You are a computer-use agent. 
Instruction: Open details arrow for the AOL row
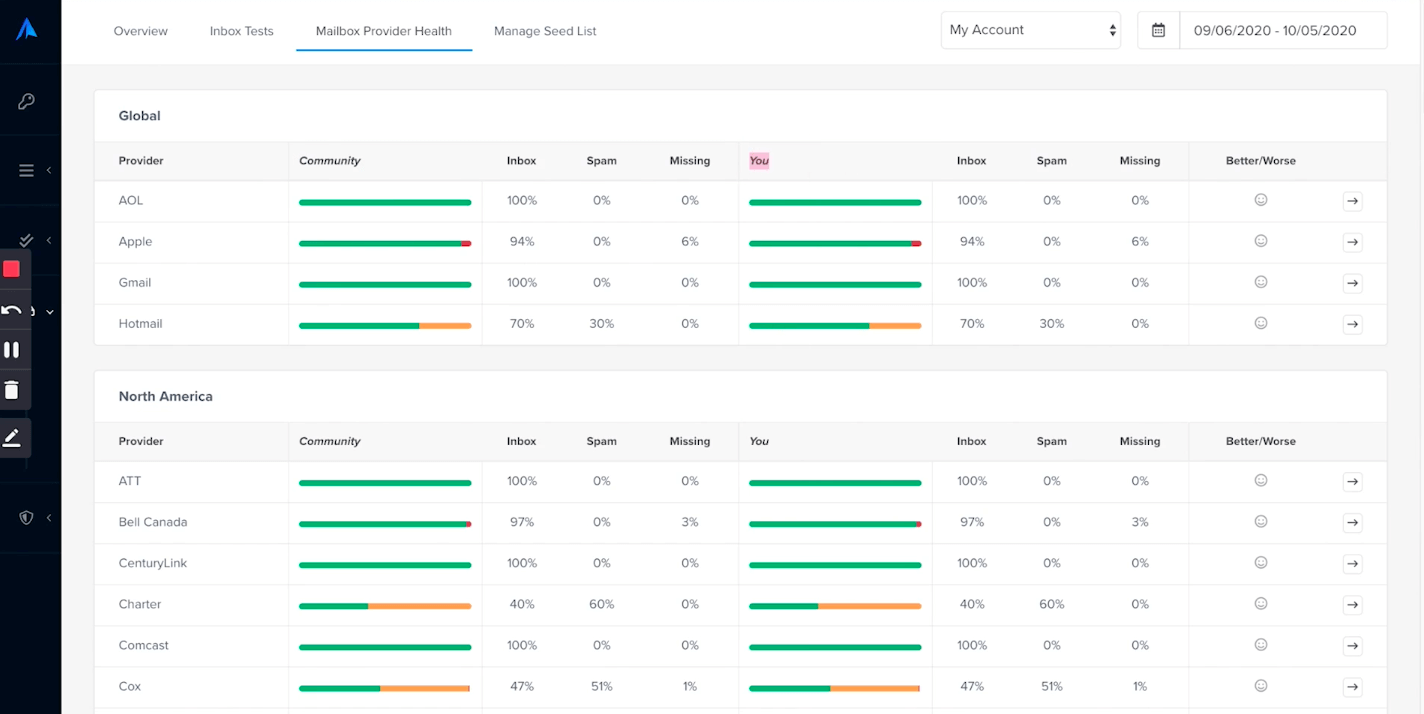[1352, 201]
